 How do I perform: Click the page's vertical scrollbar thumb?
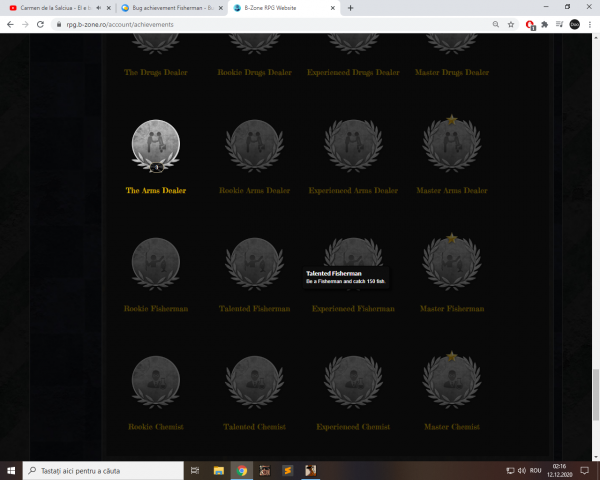[596, 395]
